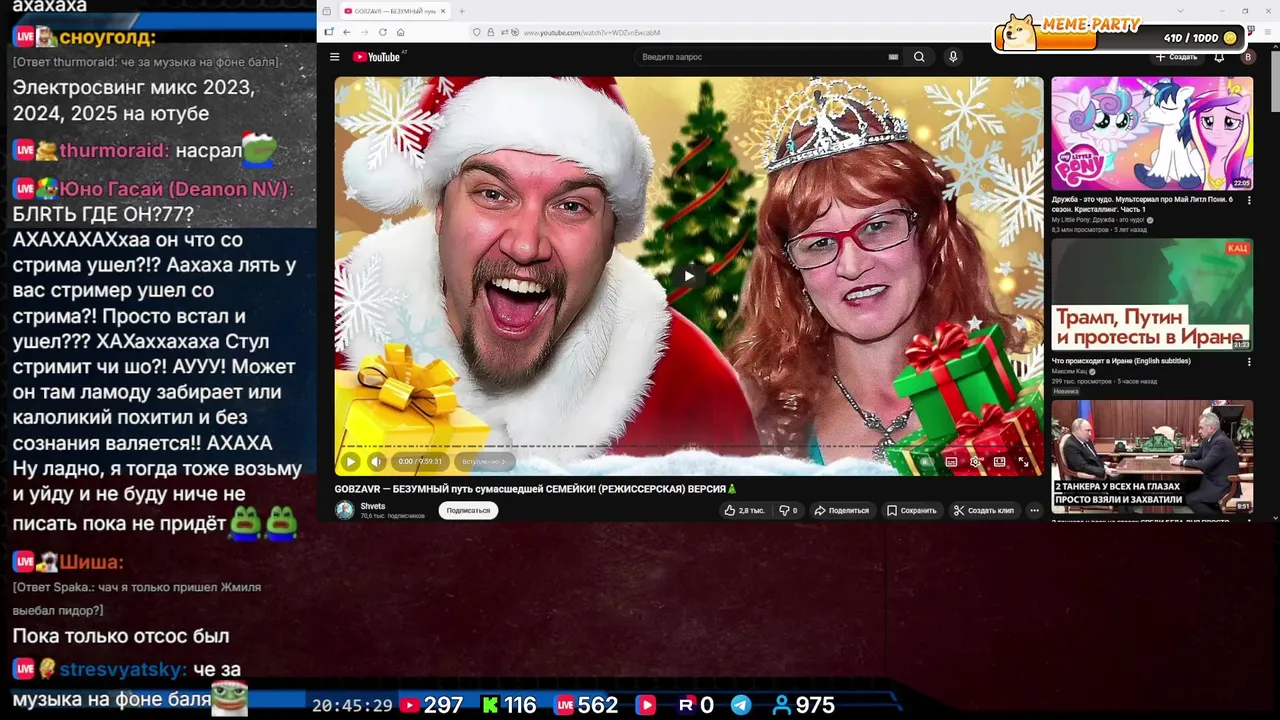Go forward in the browser
This screenshot has height=720, width=1280.
pyautogui.click(x=365, y=32)
